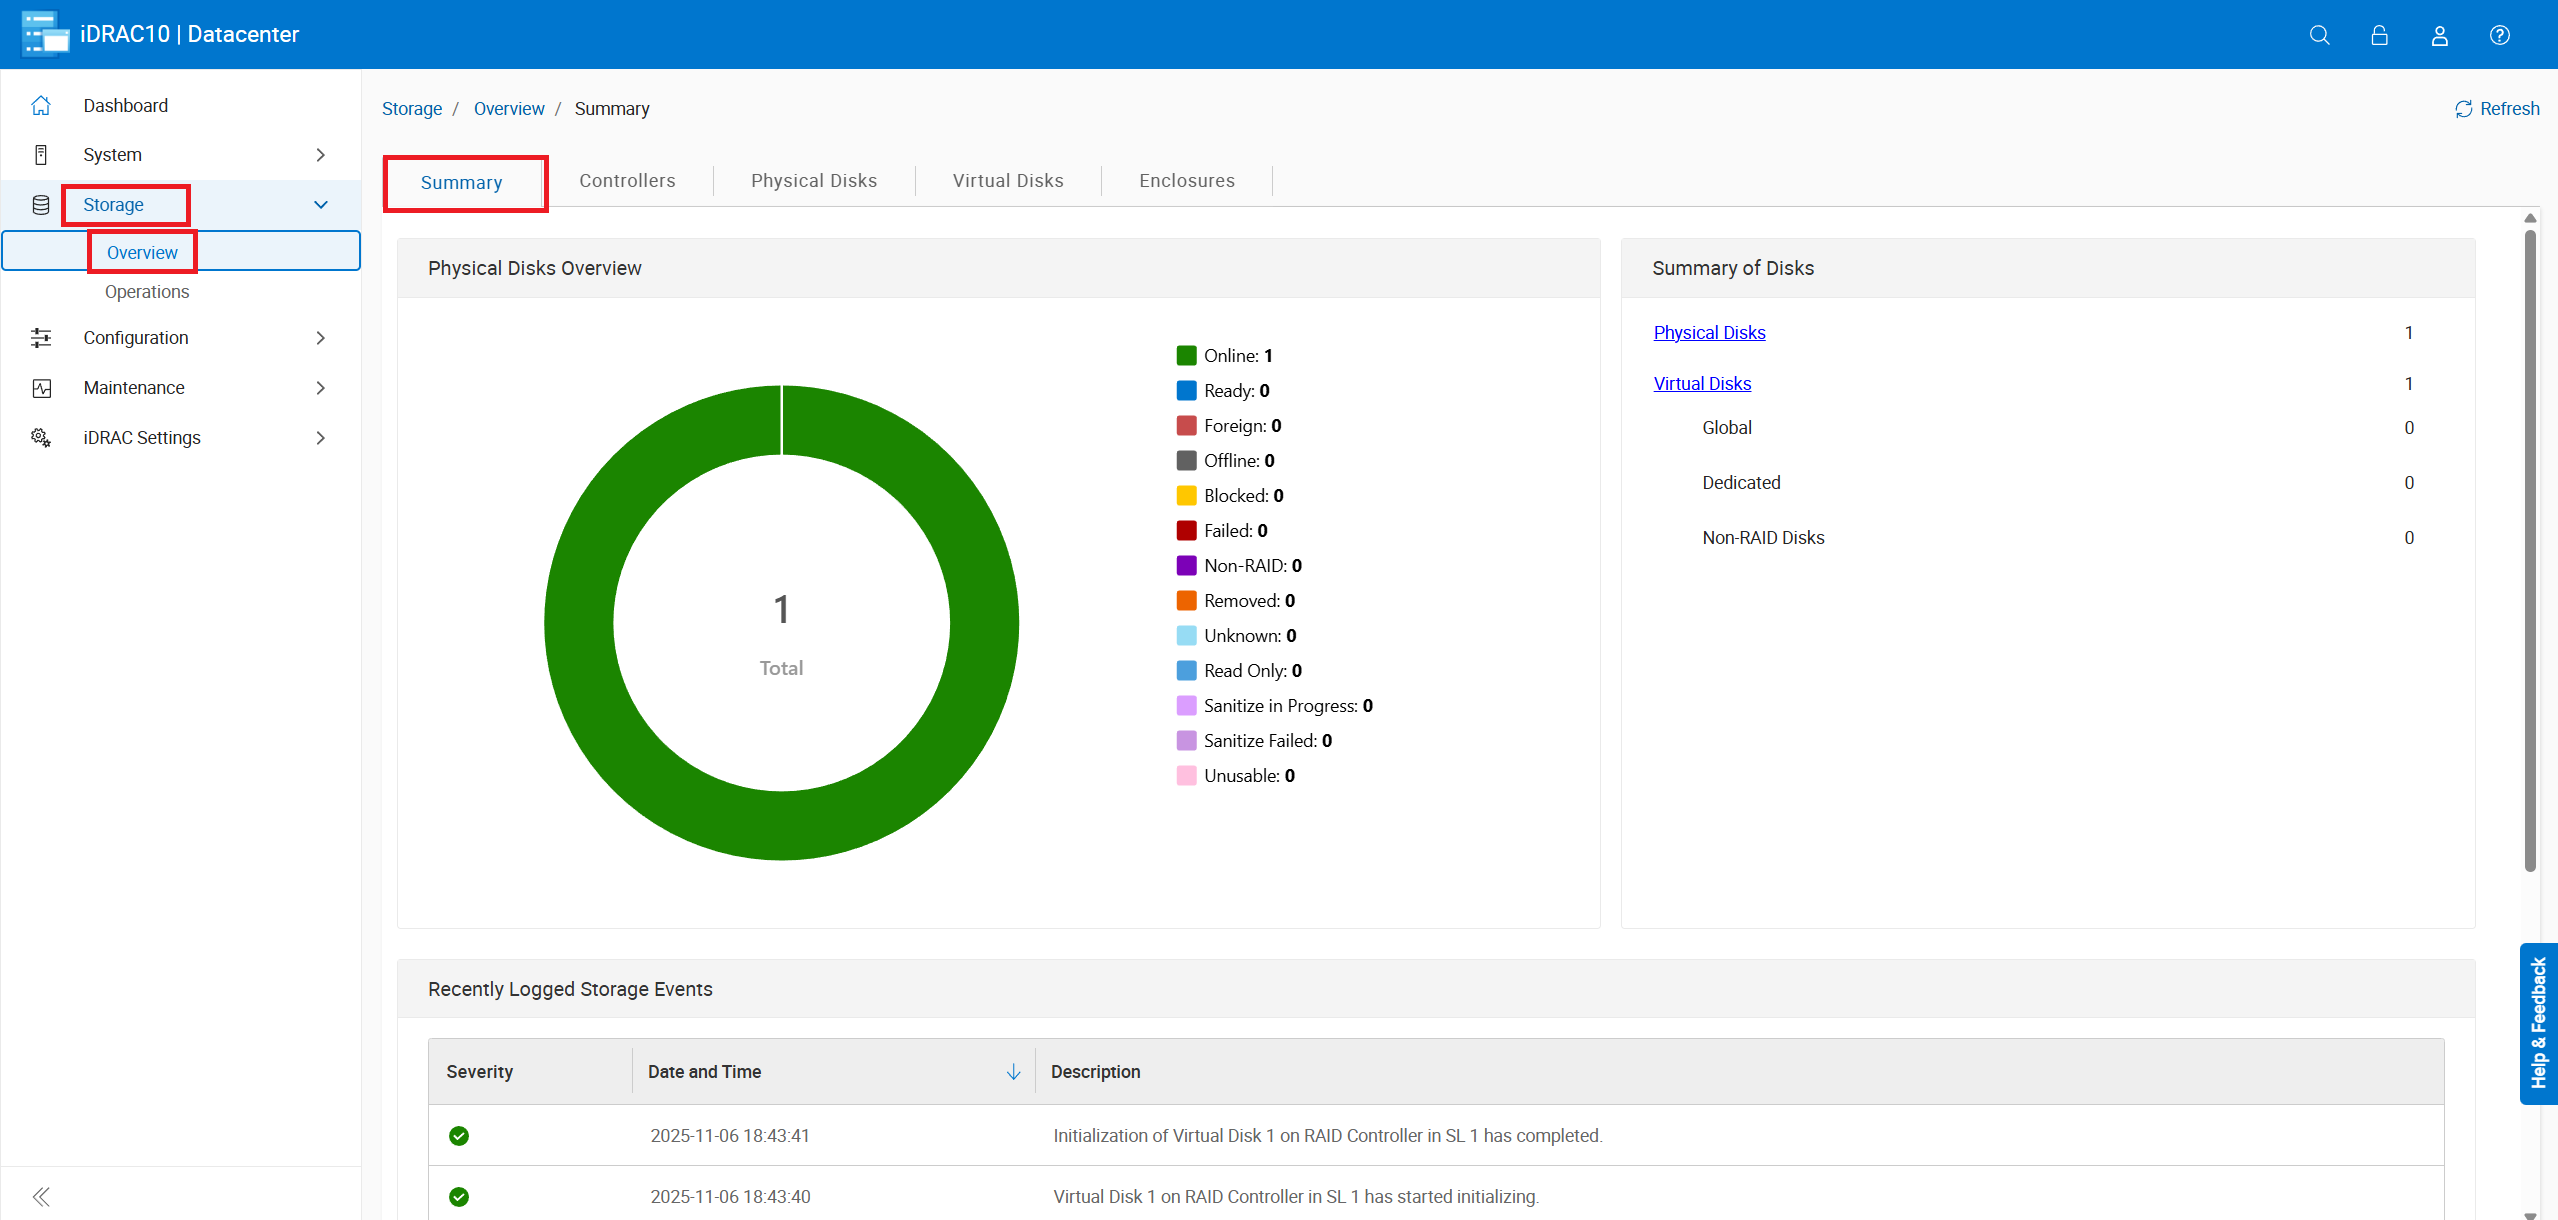Open the Help & Feedback side tab
The width and height of the screenshot is (2558, 1220).
[x=2537, y=1022]
